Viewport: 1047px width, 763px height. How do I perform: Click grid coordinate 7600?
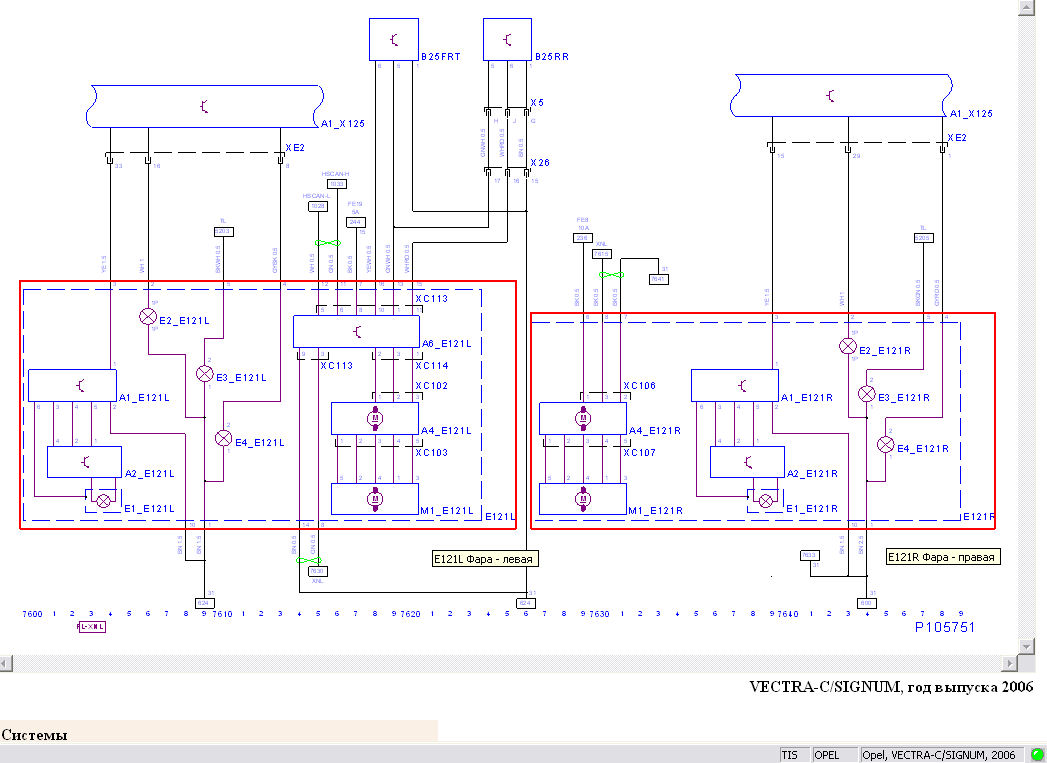tap(32, 613)
